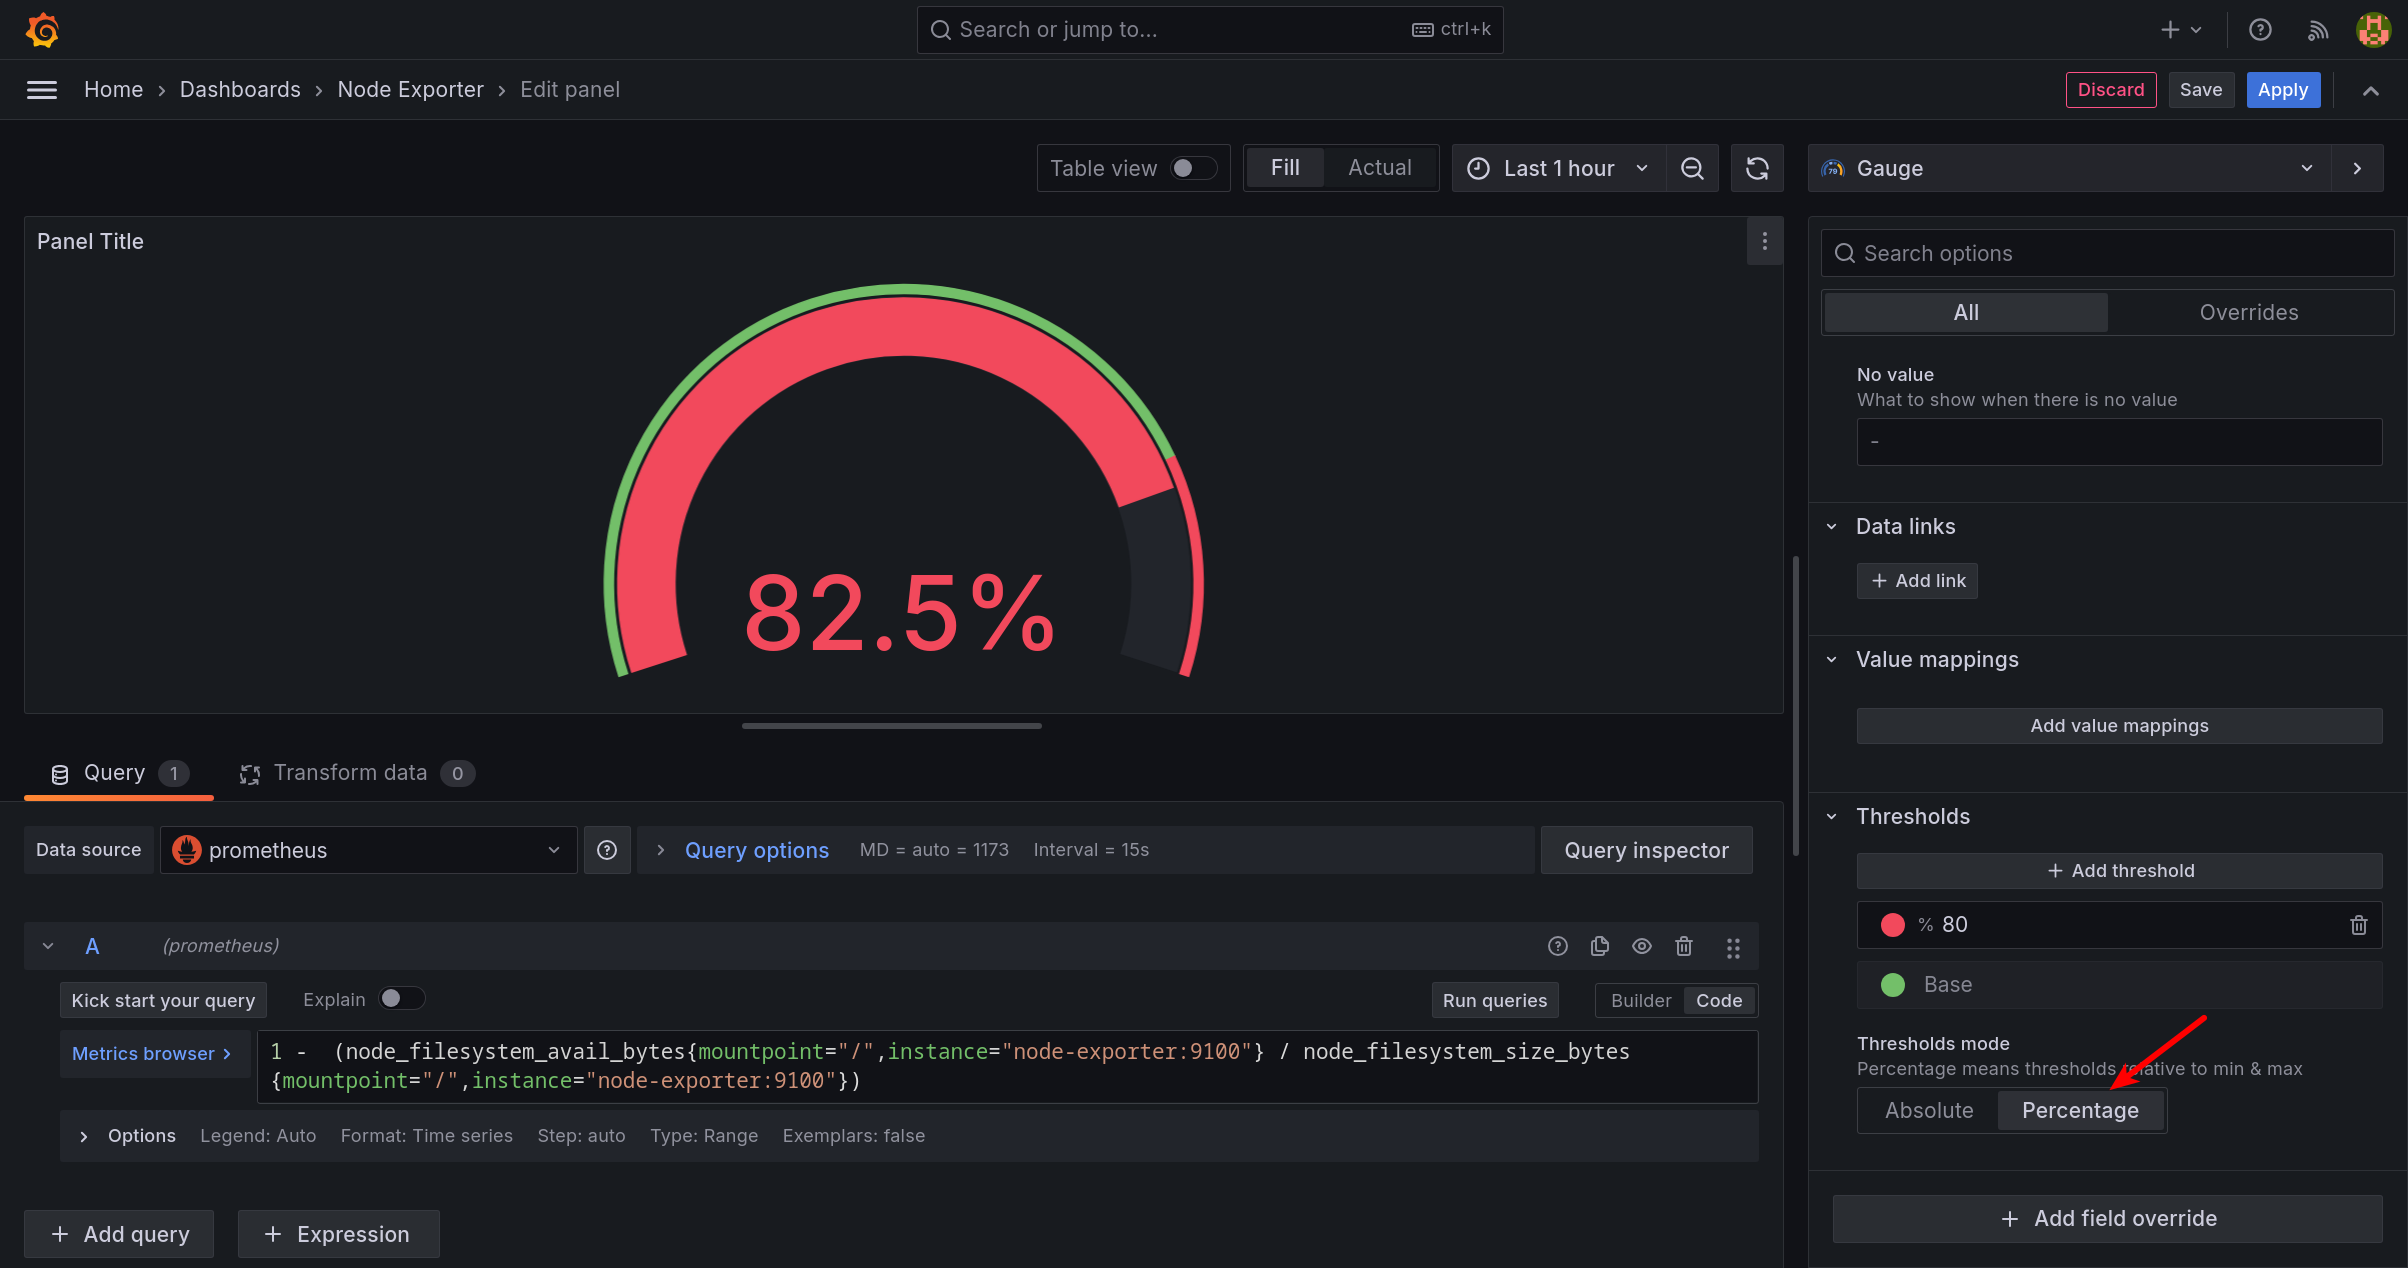Click the No value input field
This screenshot has height=1268, width=2408.
(x=2119, y=442)
